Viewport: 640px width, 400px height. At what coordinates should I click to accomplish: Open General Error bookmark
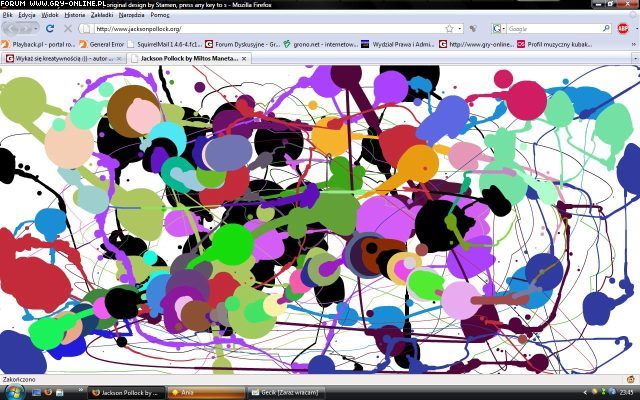pos(102,44)
